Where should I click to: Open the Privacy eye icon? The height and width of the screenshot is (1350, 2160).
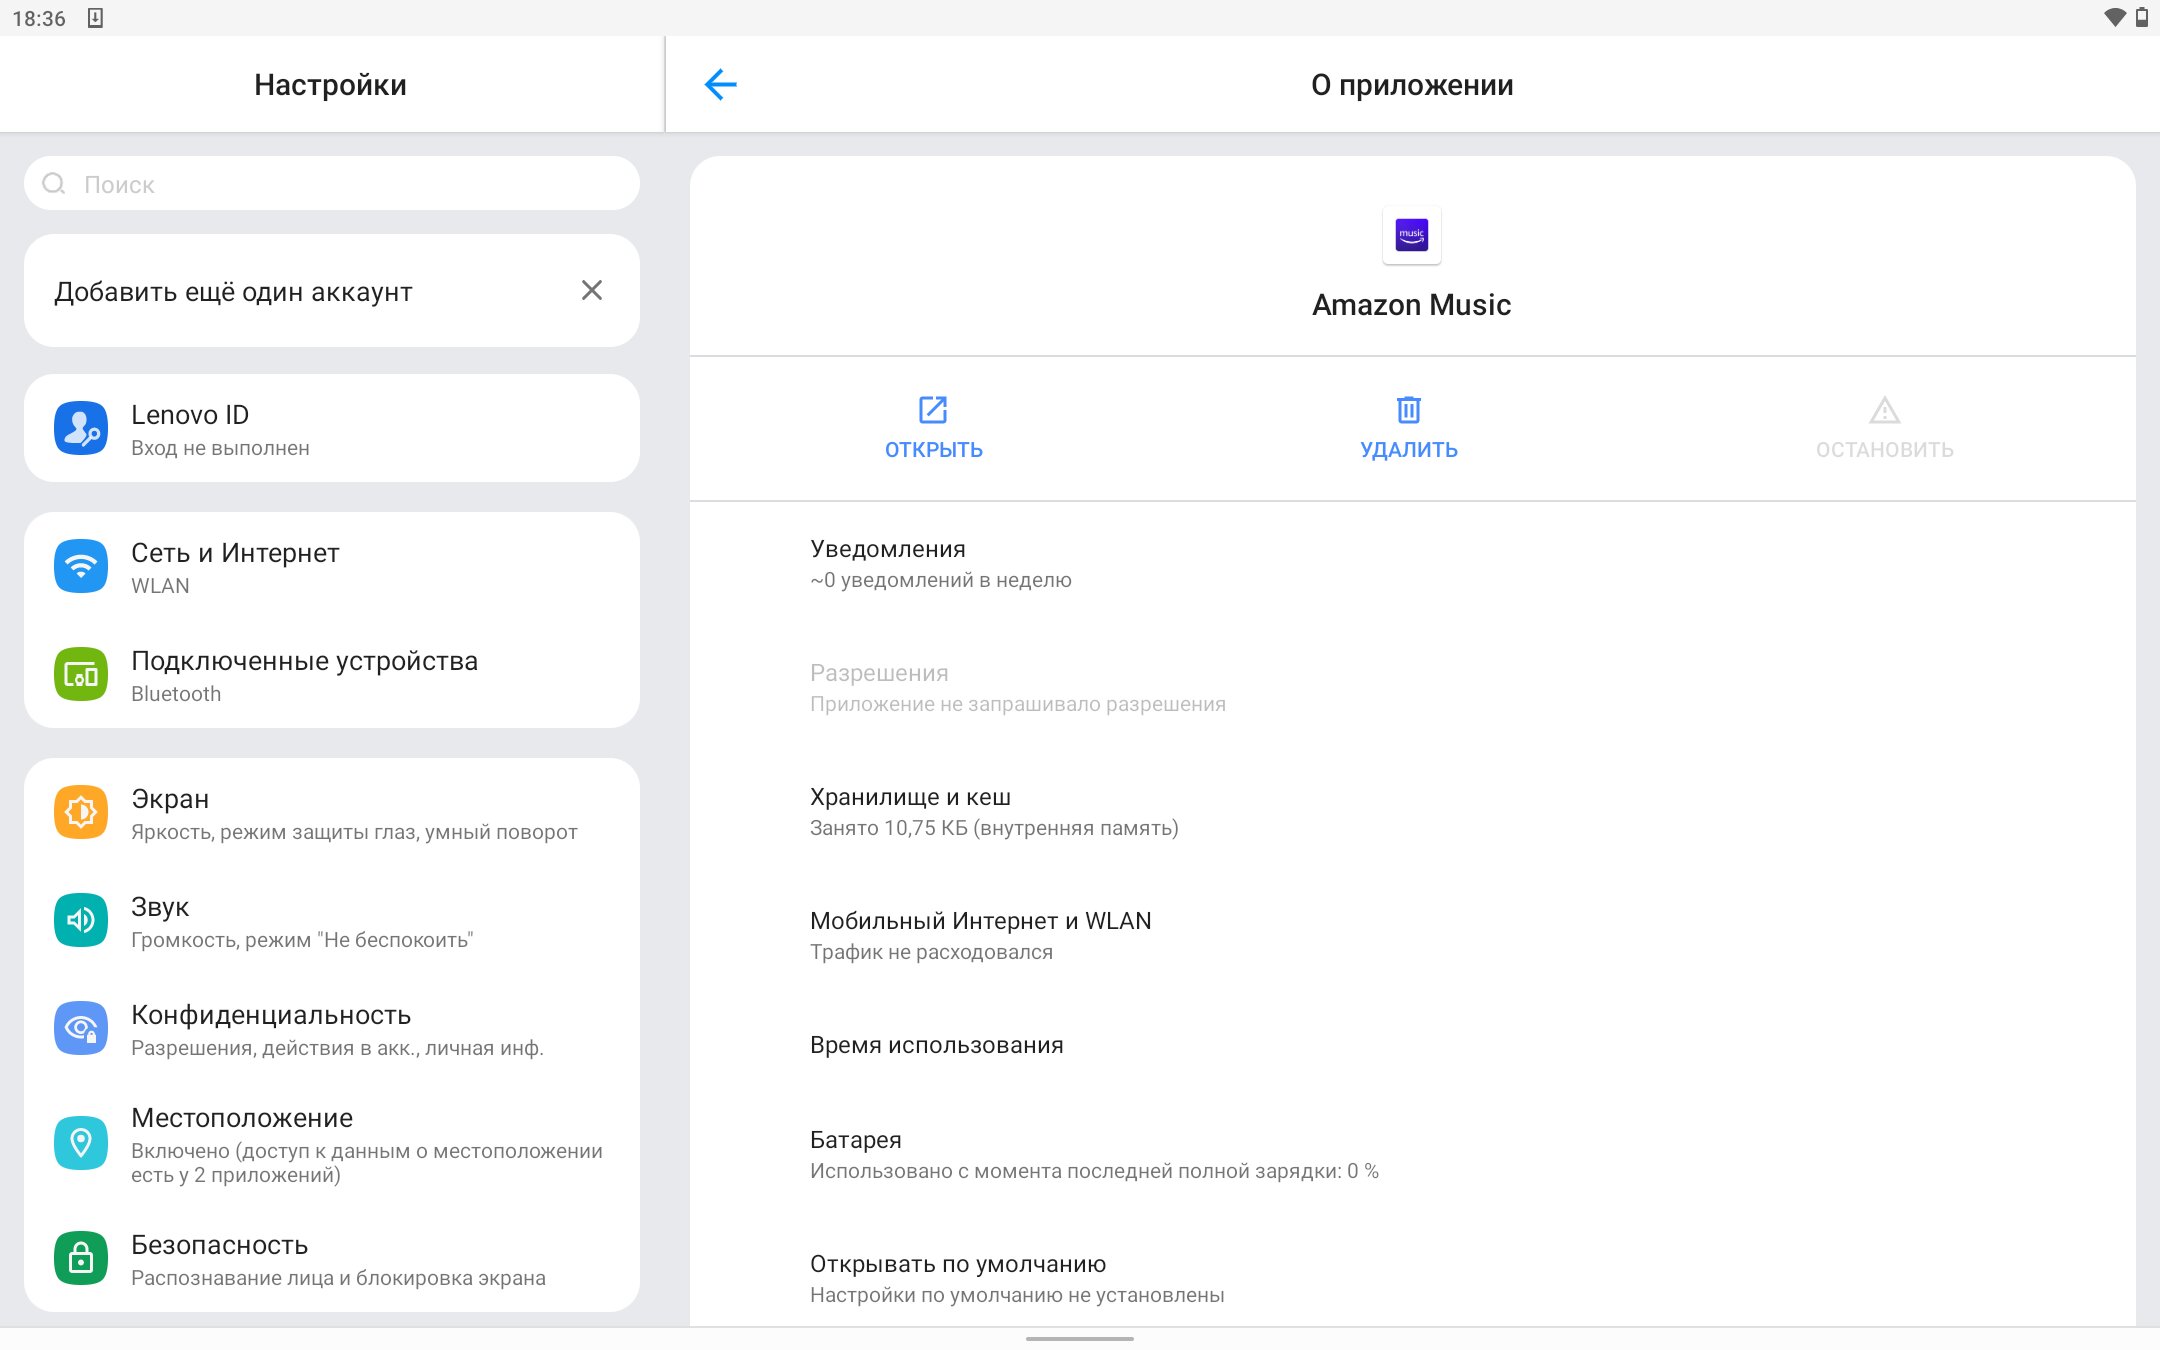(81, 1029)
